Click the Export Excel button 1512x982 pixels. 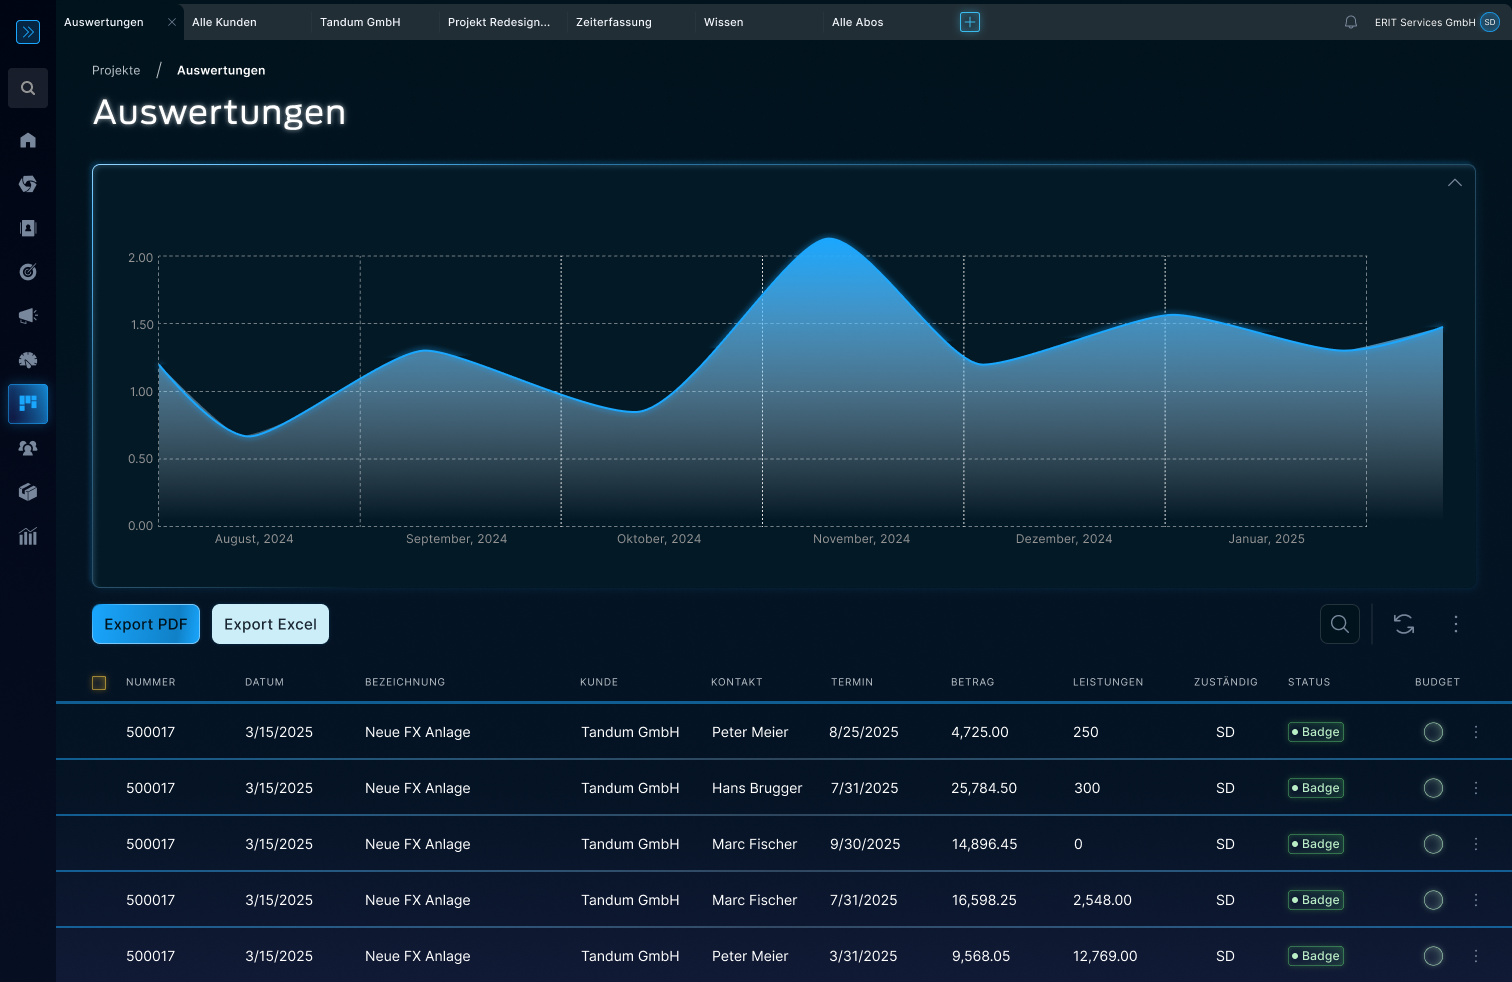point(270,624)
